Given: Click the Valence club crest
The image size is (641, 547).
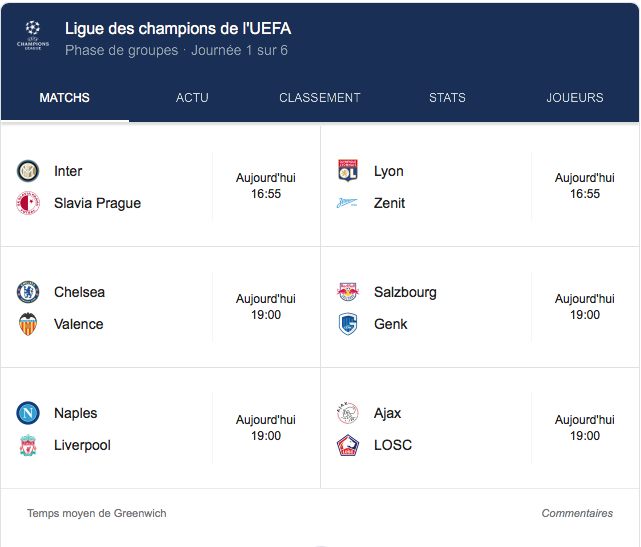Looking at the screenshot, I should [28, 324].
